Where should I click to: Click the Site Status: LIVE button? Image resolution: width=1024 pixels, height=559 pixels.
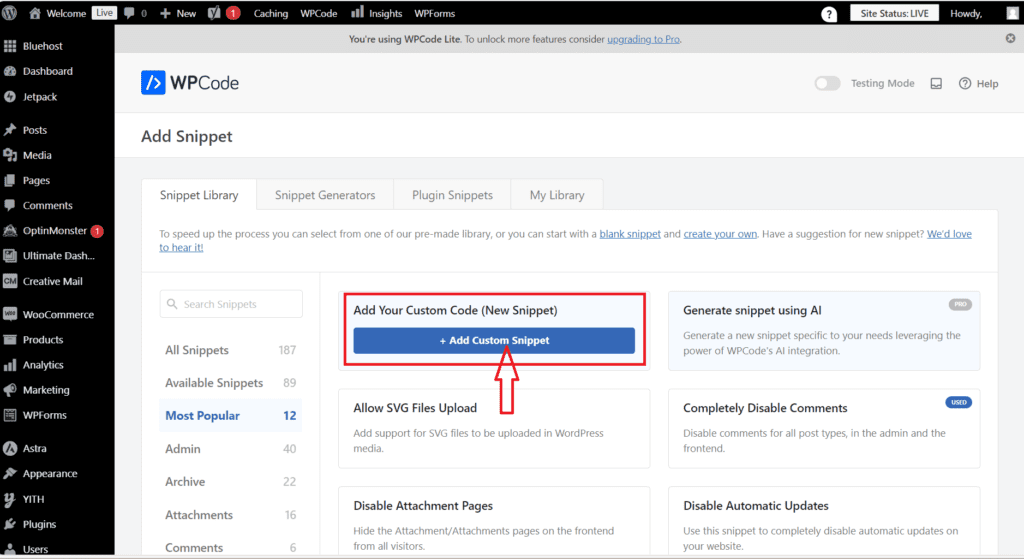point(894,13)
